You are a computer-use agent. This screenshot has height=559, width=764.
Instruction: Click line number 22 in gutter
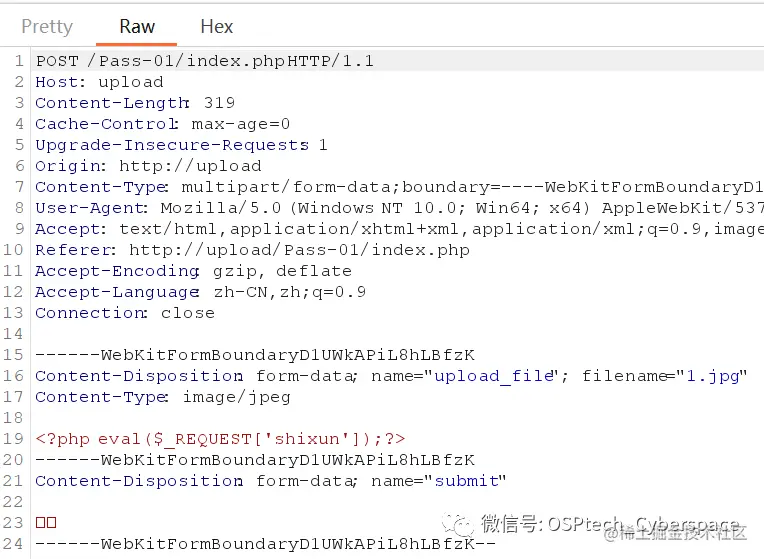(13, 501)
